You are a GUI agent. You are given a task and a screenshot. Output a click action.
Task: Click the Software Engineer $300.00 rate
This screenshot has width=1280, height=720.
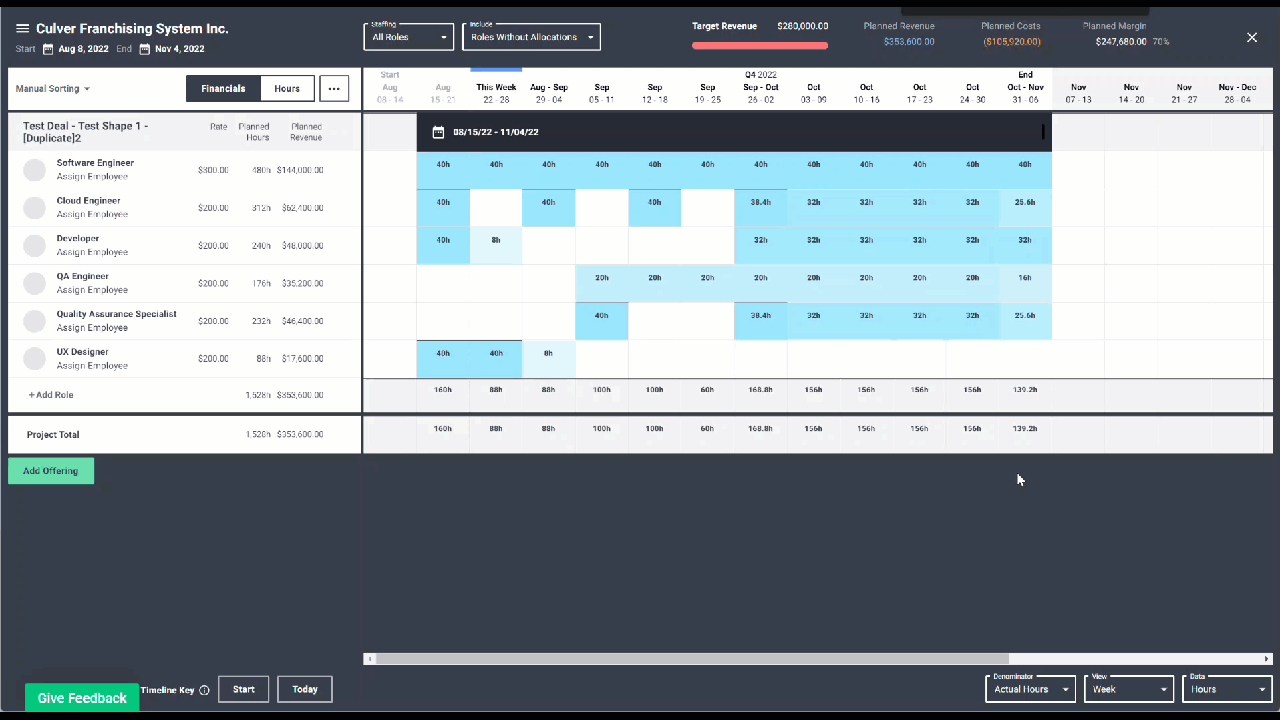(213, 170)
